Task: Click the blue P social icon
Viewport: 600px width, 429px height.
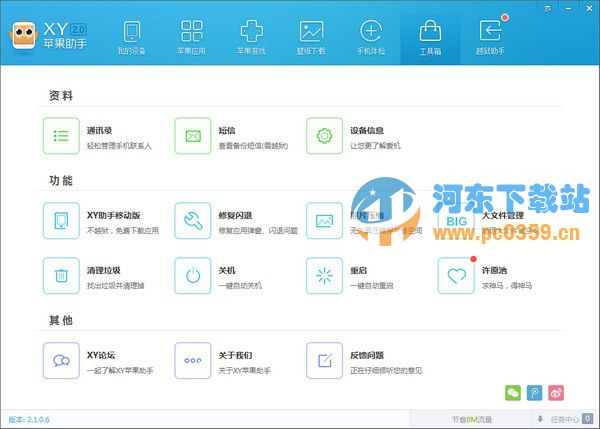Action: (535, 393)
